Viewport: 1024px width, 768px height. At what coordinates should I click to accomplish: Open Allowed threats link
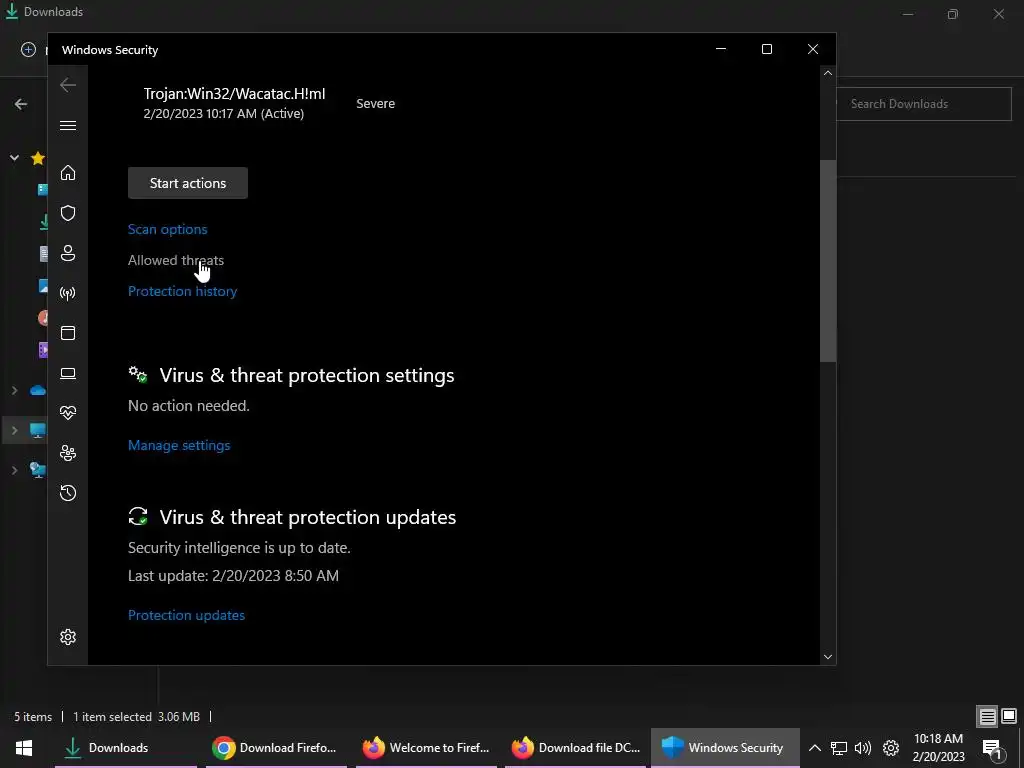(x=176, y=260)
